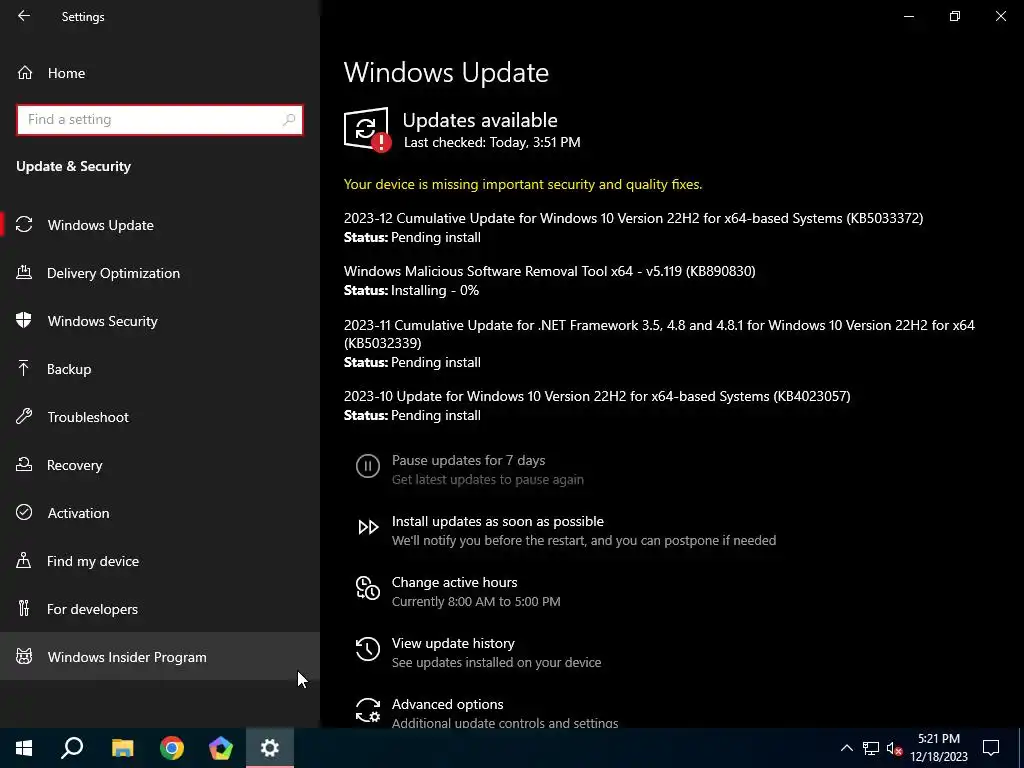Select Windows Update in sidebar

coord(160,225)
